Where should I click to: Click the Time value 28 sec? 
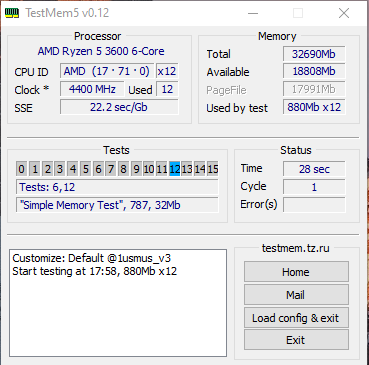coord(314,169)
